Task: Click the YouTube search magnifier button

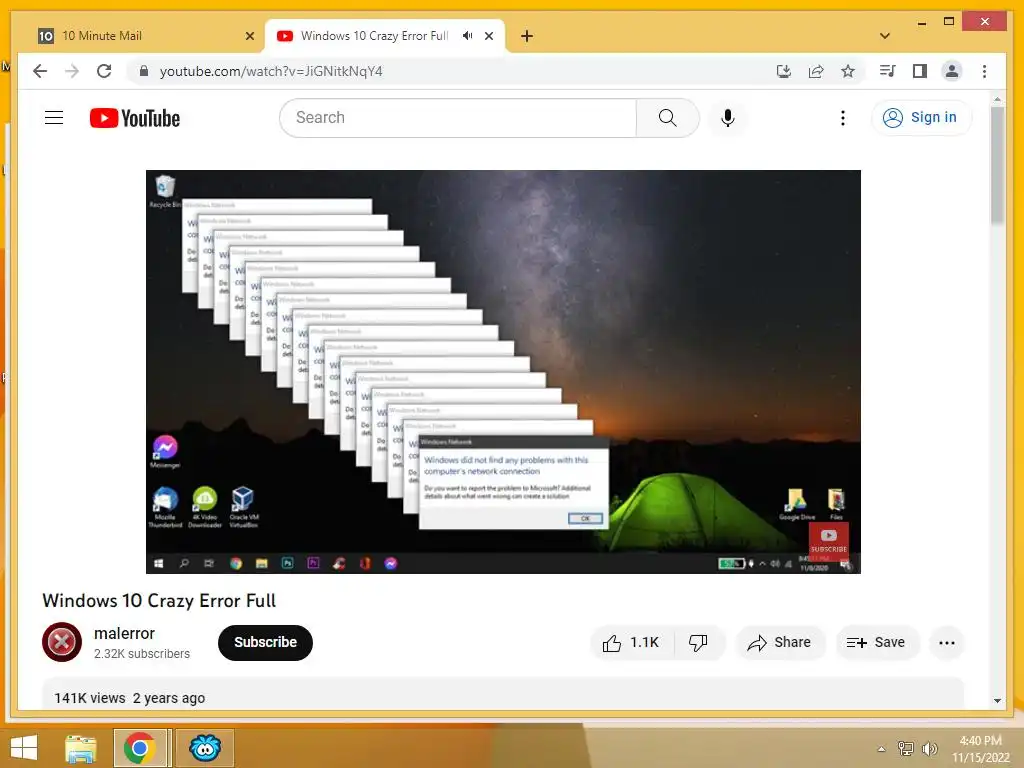Action: click(667, 118)
